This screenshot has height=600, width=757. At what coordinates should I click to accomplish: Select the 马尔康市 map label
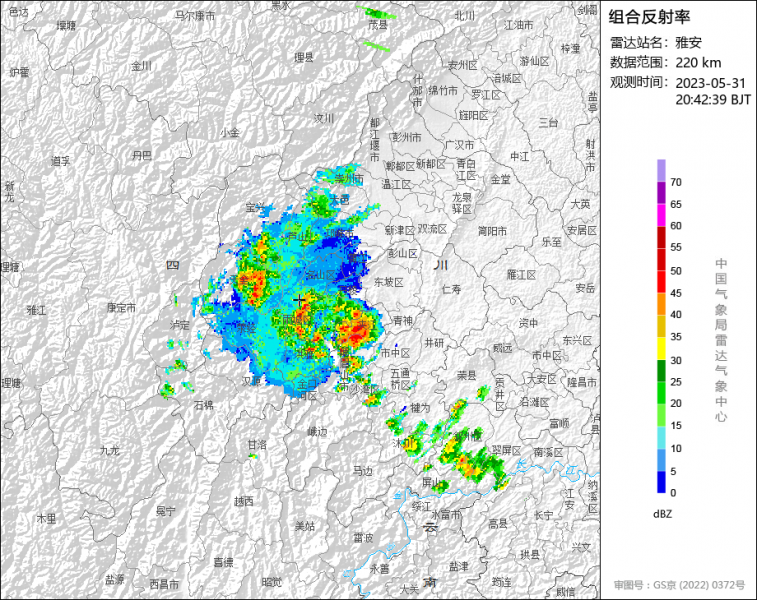tap(194, 16)
